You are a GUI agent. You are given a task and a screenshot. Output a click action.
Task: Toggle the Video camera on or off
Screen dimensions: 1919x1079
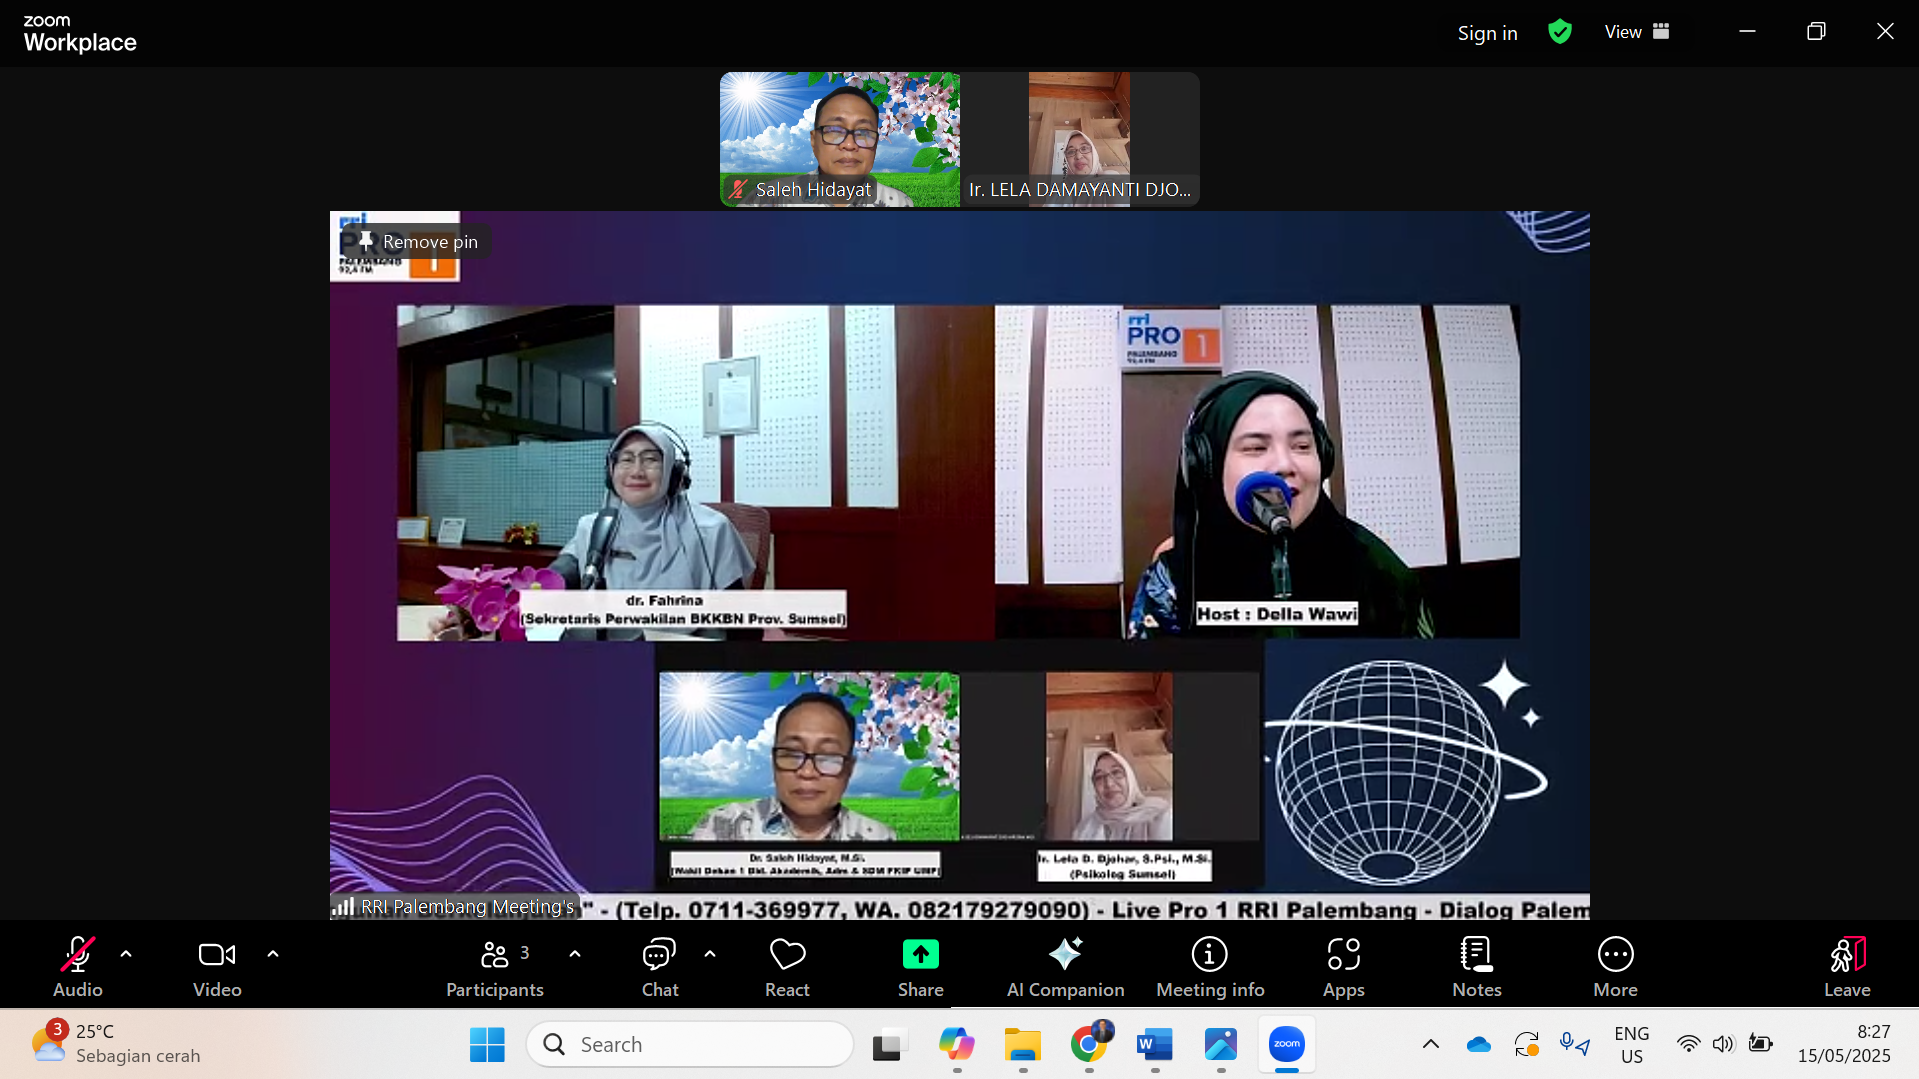(x=217, y=966)
